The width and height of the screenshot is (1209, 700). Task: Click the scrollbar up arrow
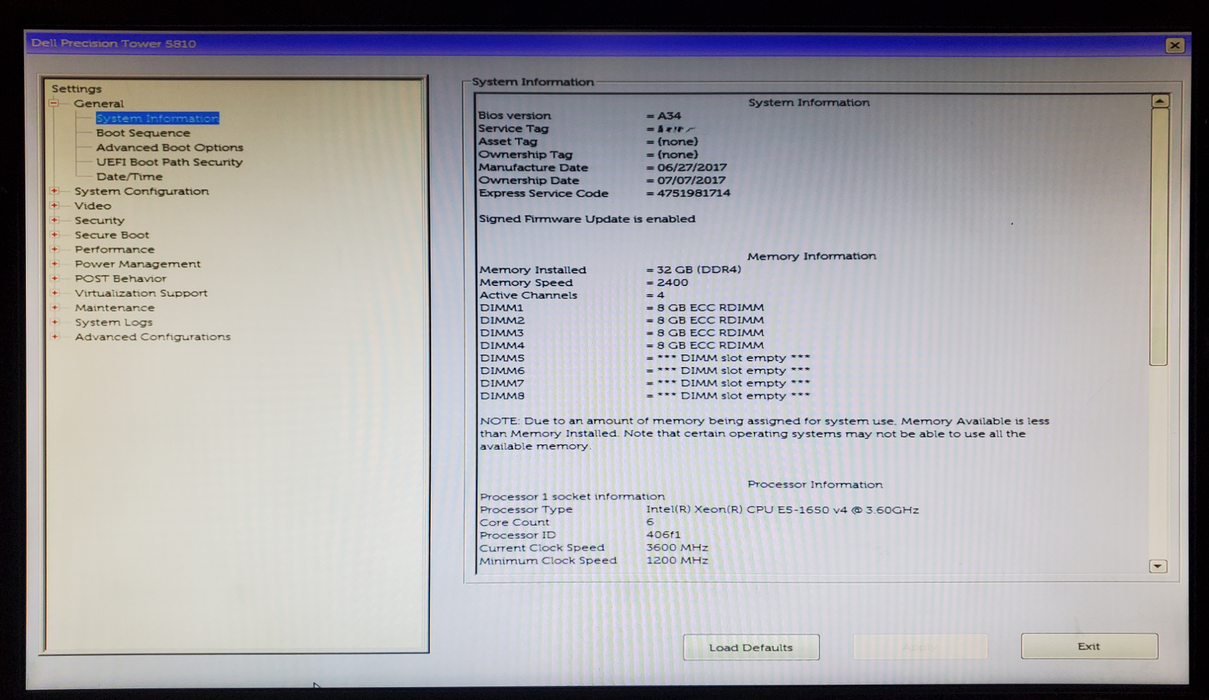[x=1160, y=101]
